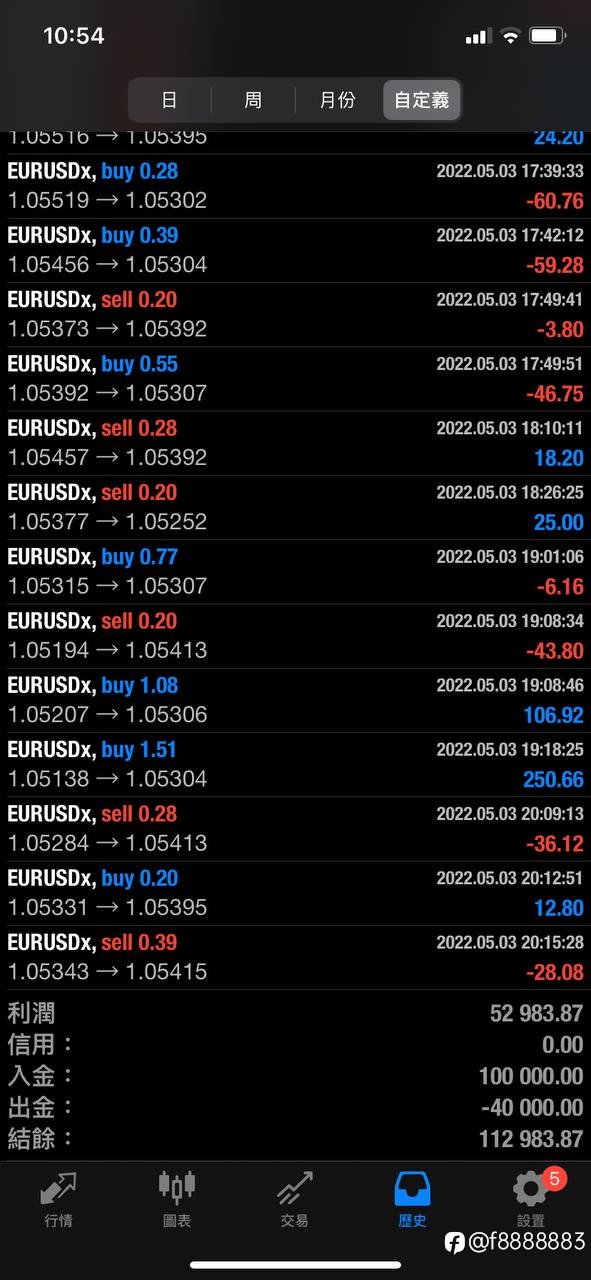Tap the red notification badge showing 5
This screenshot has height=1280, width=591.
coord(555,1179)
